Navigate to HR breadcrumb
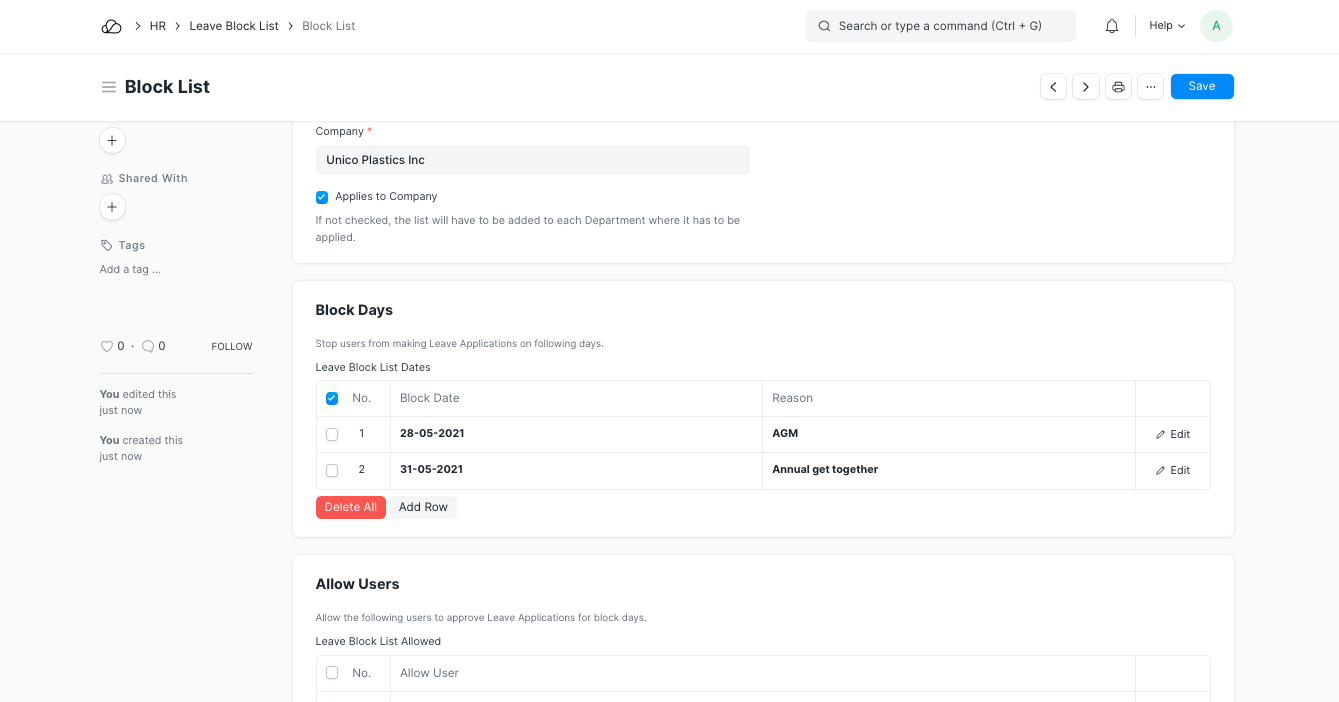This screenshot has width=1339, height=702. (x=158, y=26)
